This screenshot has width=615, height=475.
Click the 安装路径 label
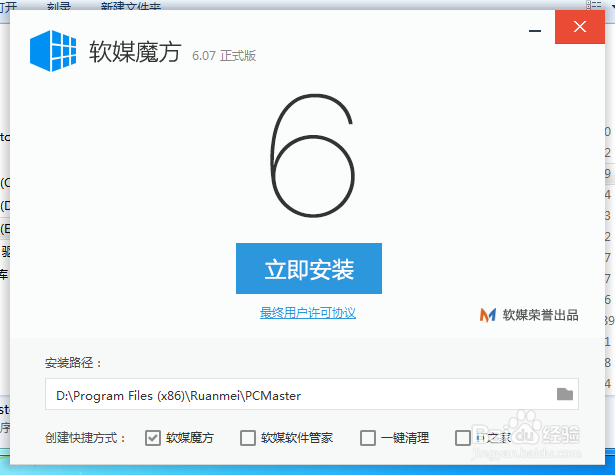click(73, 363)
